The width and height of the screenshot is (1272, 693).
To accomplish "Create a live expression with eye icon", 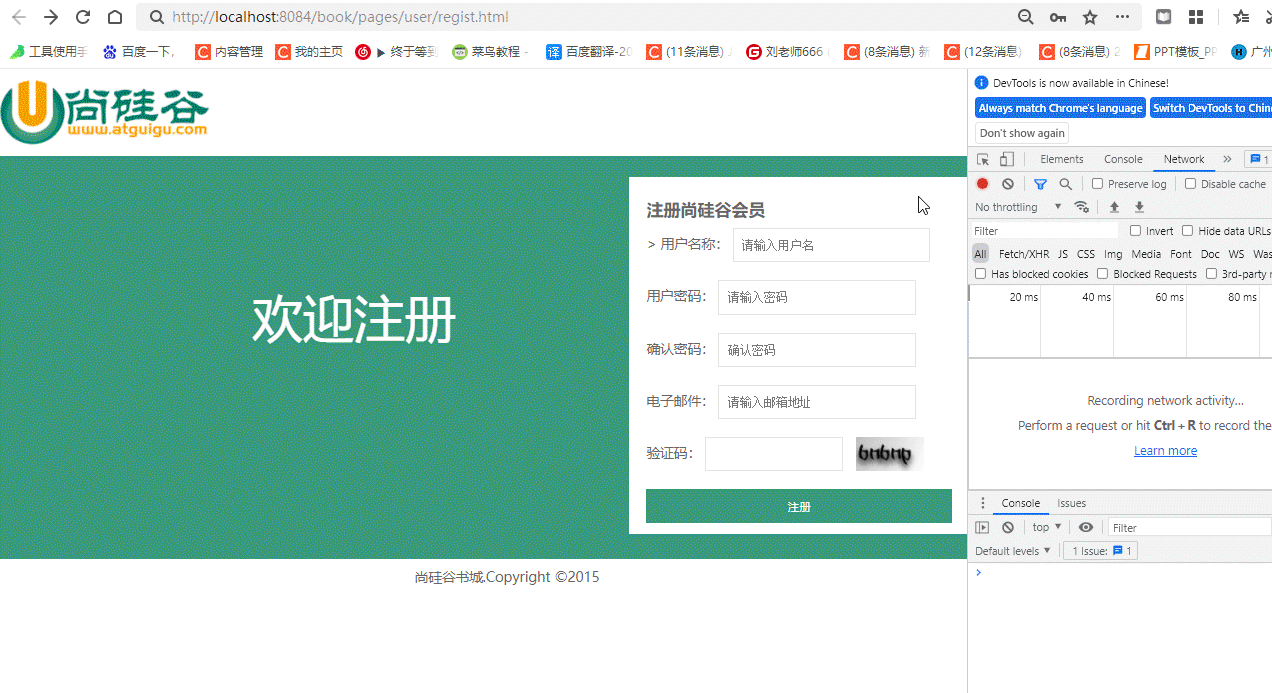I will (x=1086, y=527).
